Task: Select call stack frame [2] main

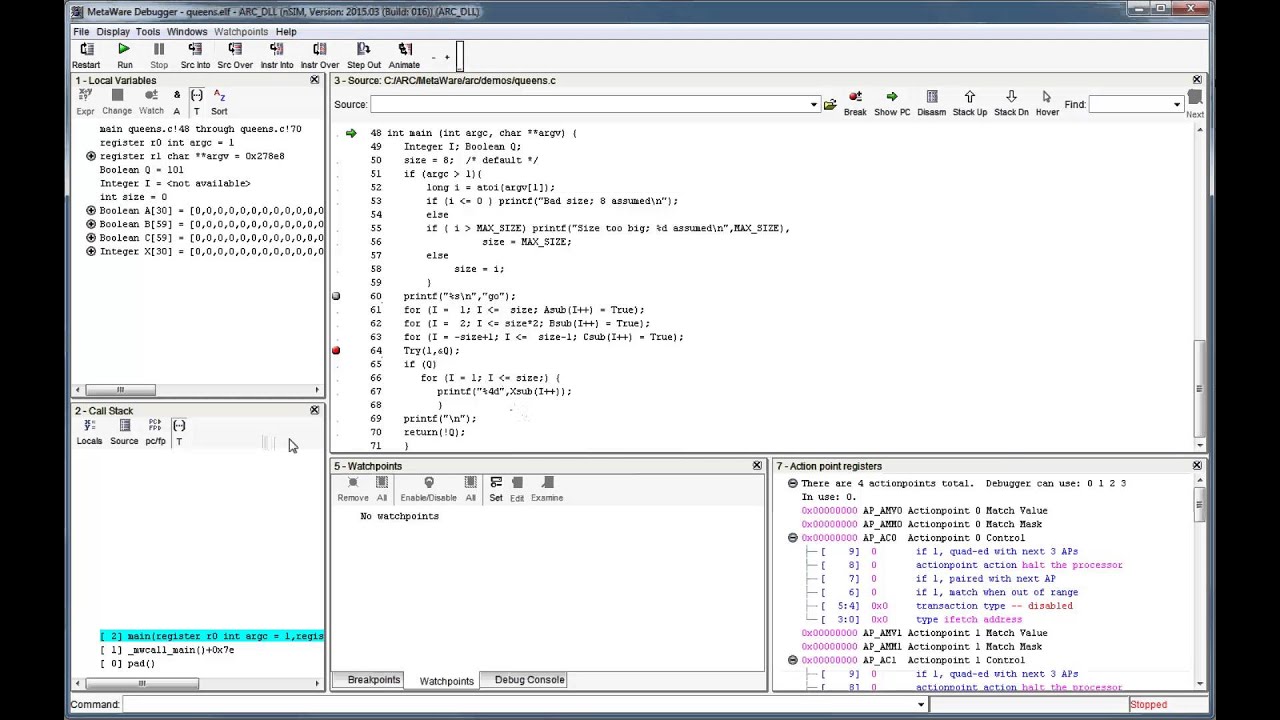Action: (212, 636)
